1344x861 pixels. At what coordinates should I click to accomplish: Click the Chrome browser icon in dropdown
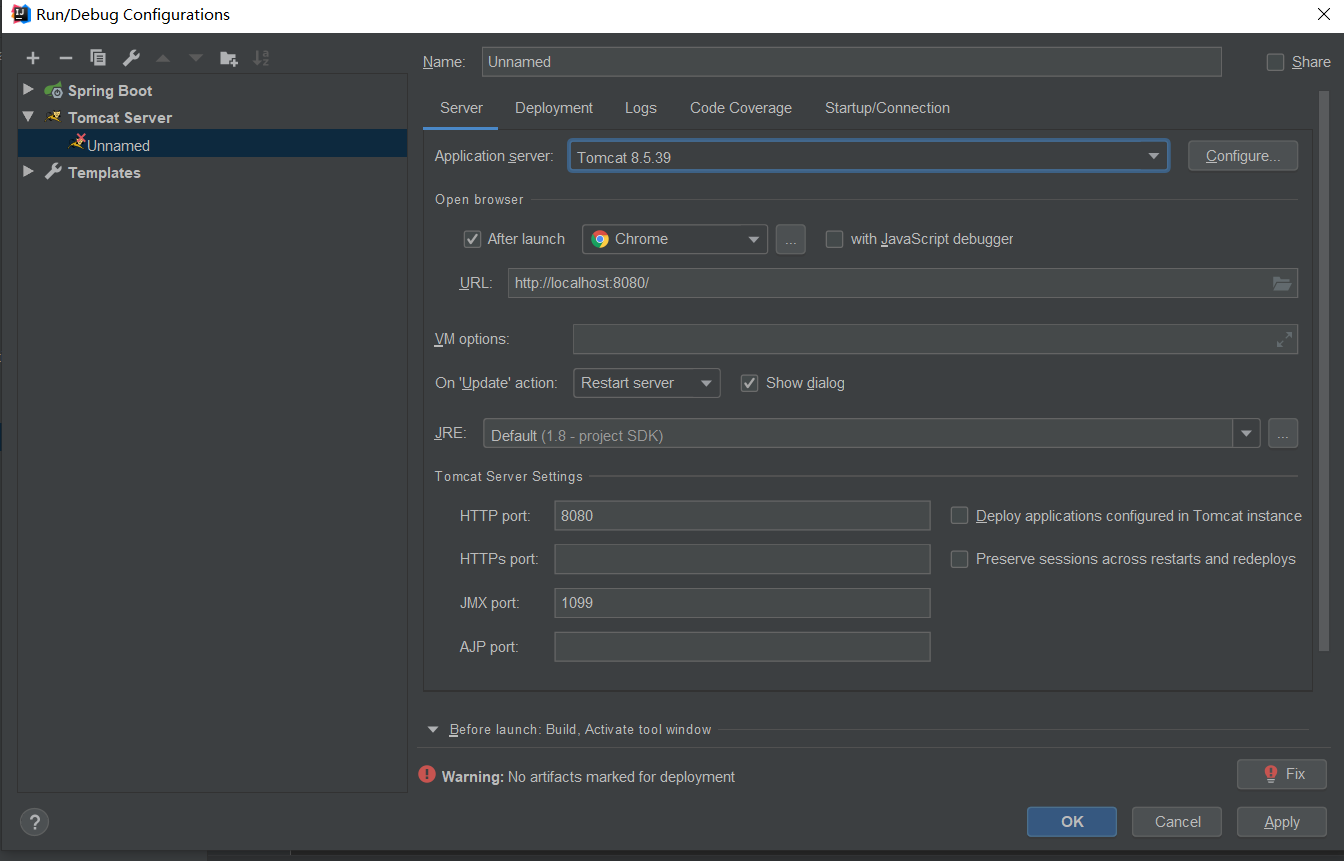pos(600,239)
